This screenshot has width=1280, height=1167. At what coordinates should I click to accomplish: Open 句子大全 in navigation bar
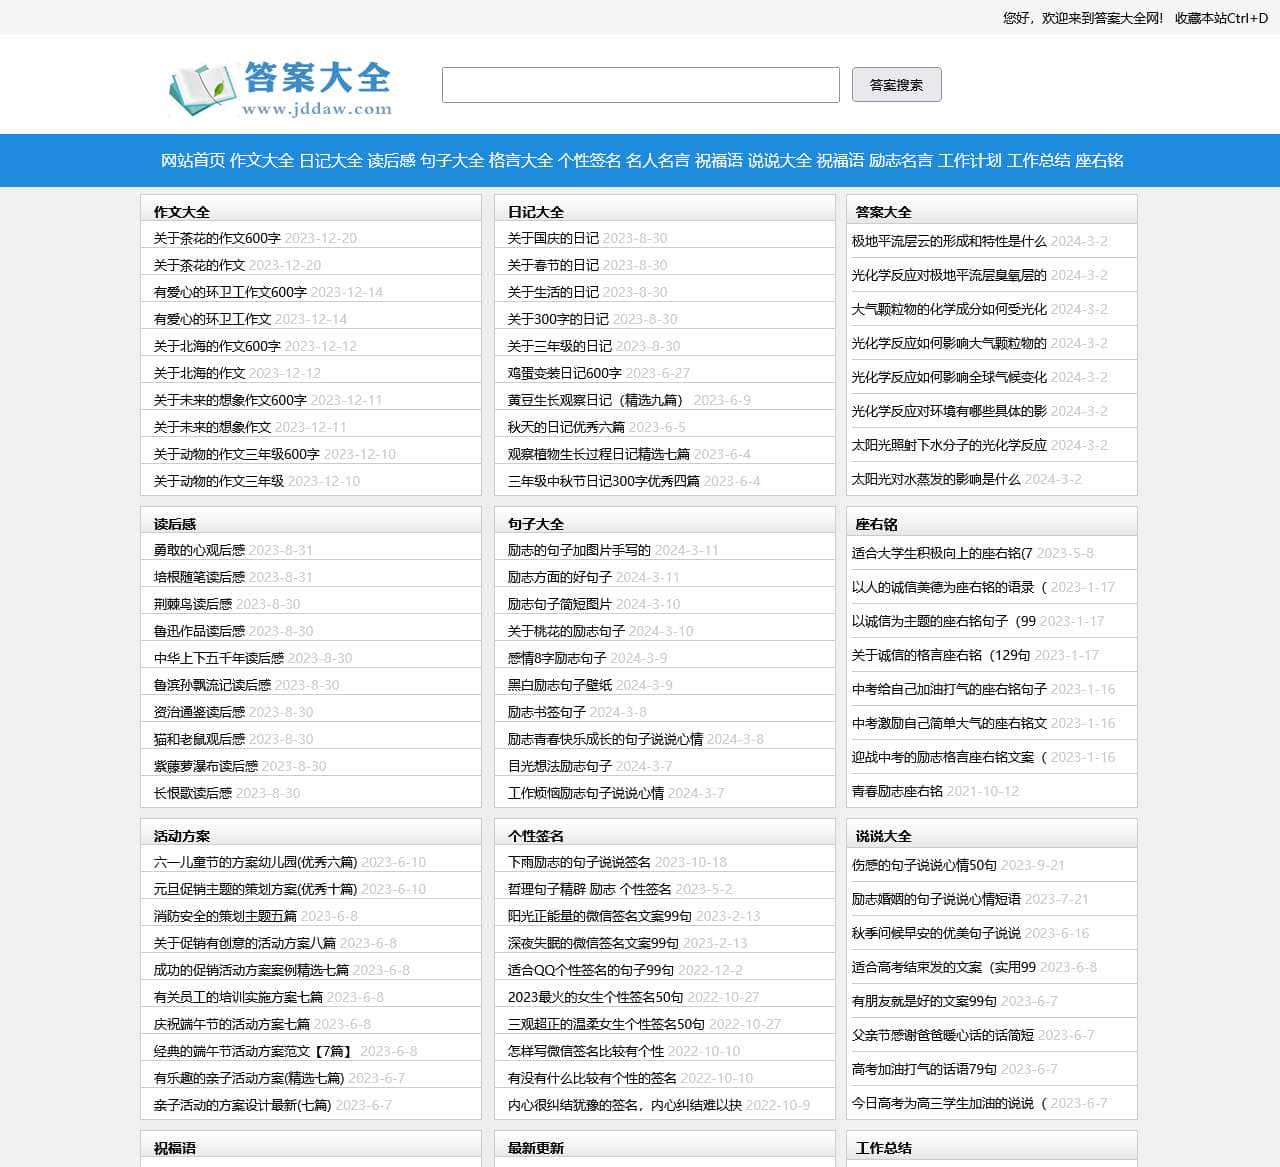click(452, 160)
